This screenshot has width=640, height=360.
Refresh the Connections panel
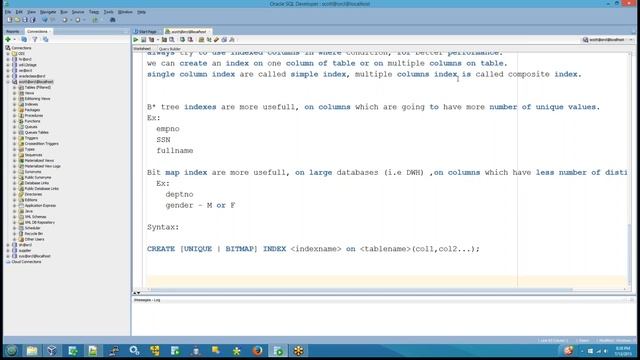(x=24, y=39)
